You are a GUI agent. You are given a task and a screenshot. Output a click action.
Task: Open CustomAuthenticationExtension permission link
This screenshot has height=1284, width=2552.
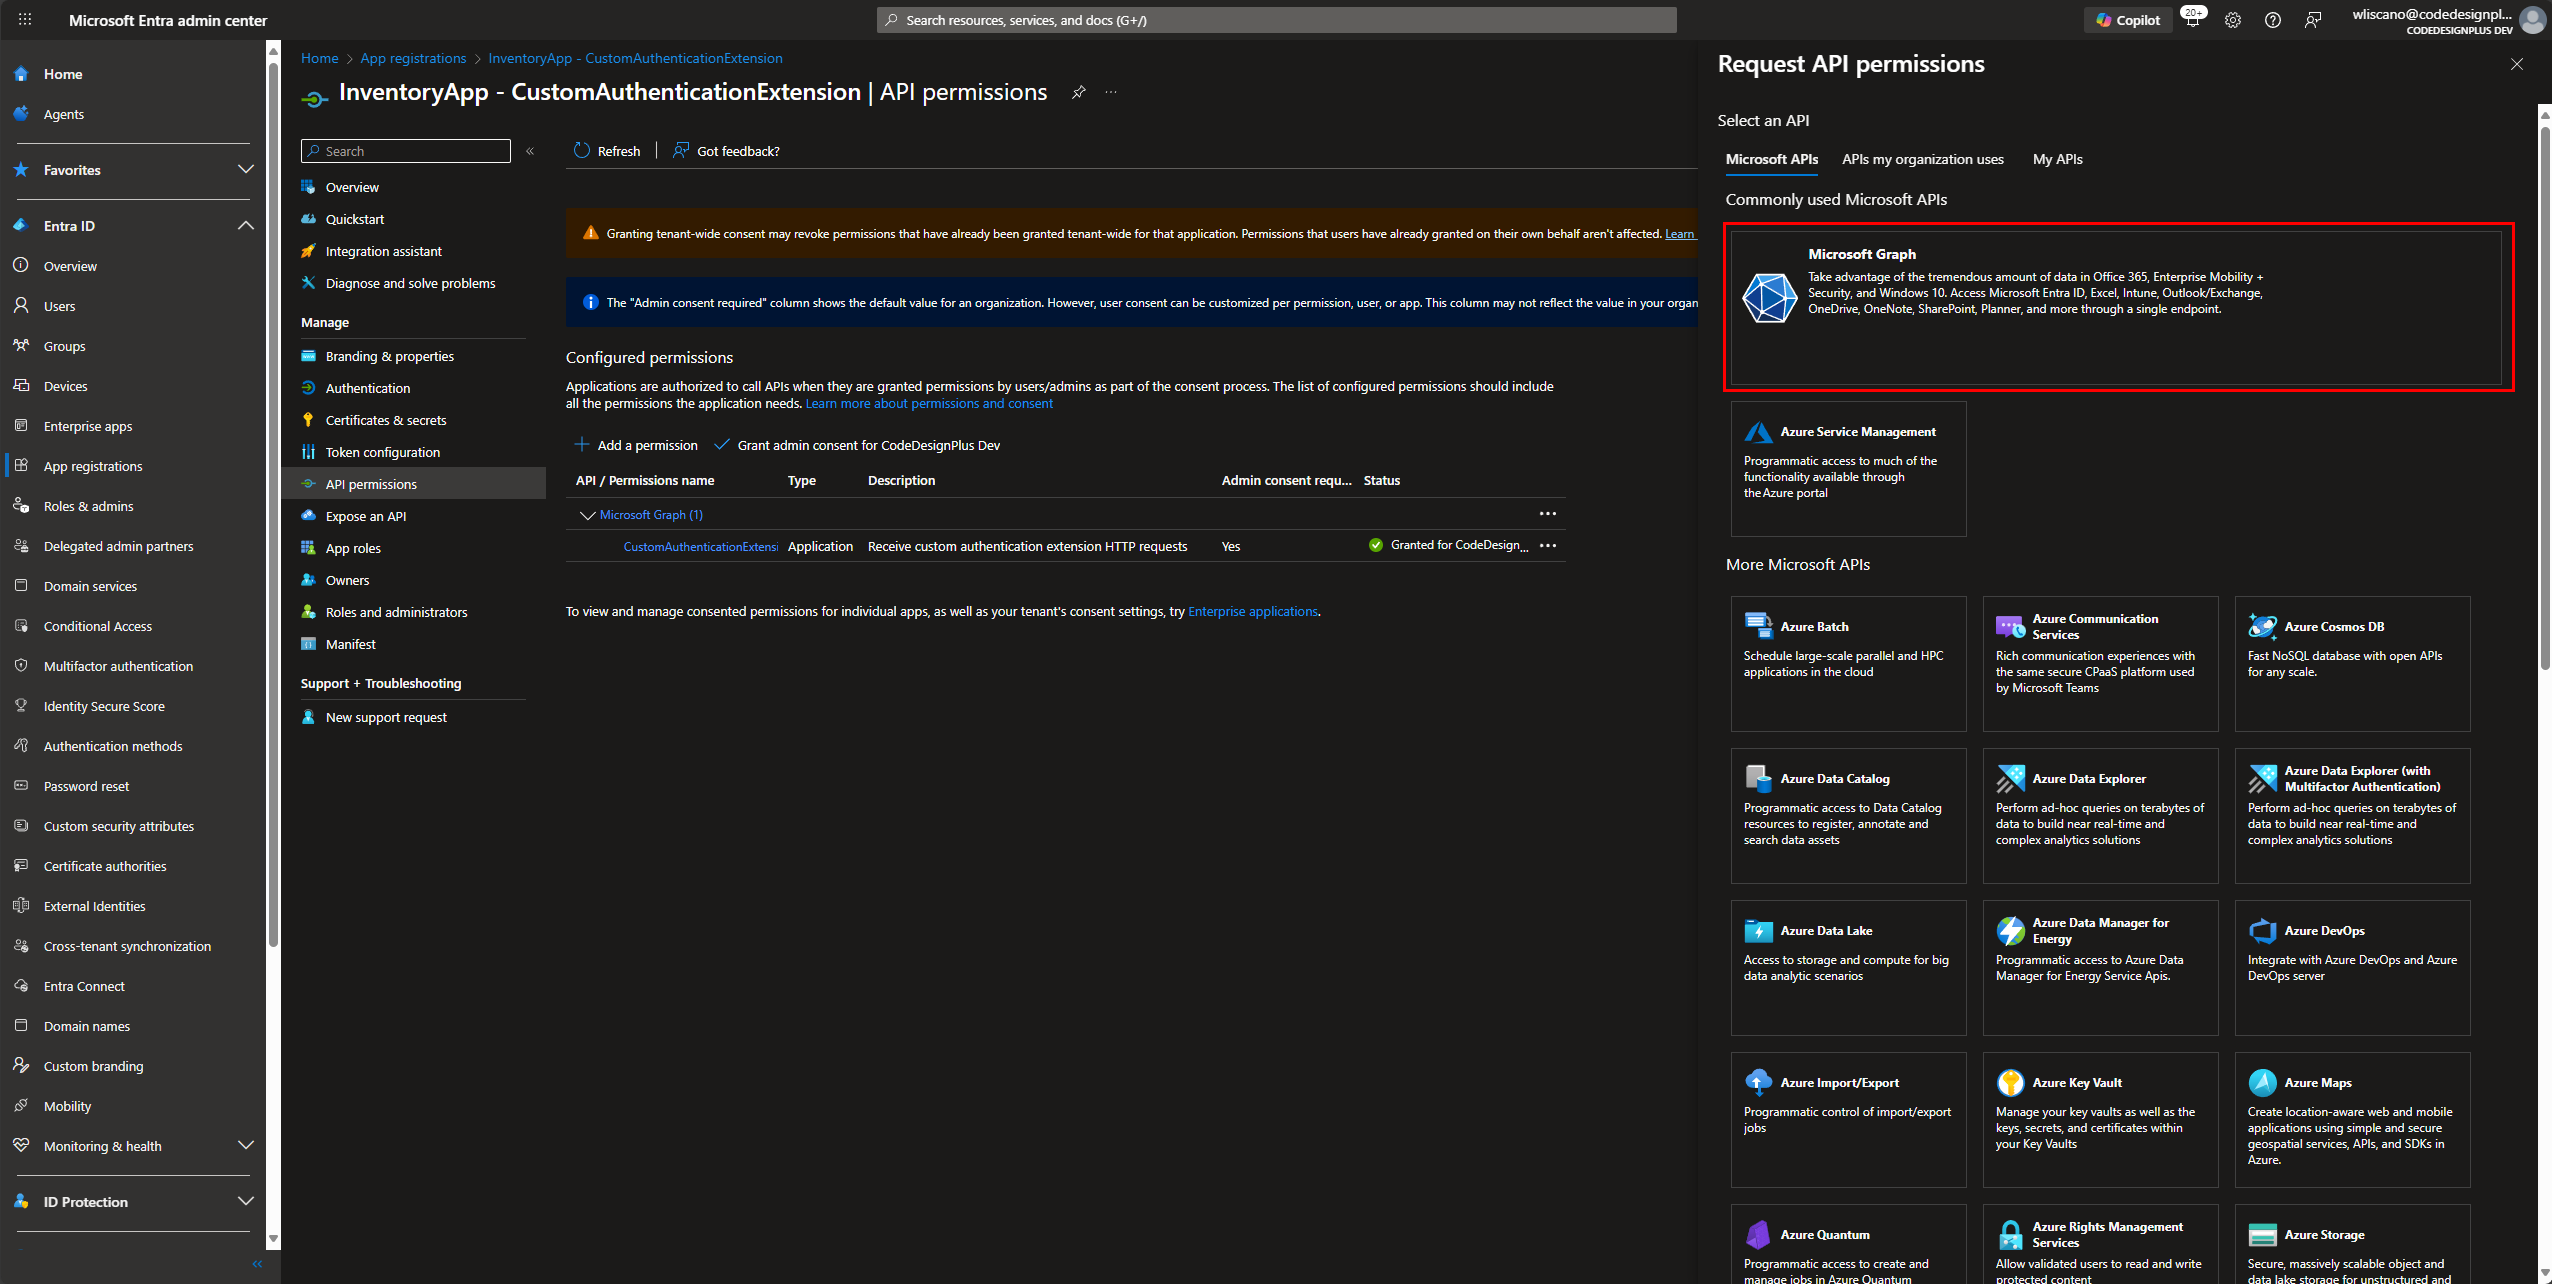pos(700,546)
